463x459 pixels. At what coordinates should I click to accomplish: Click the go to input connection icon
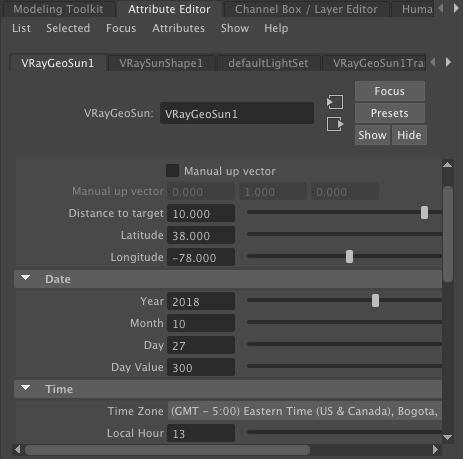point(335,102)
